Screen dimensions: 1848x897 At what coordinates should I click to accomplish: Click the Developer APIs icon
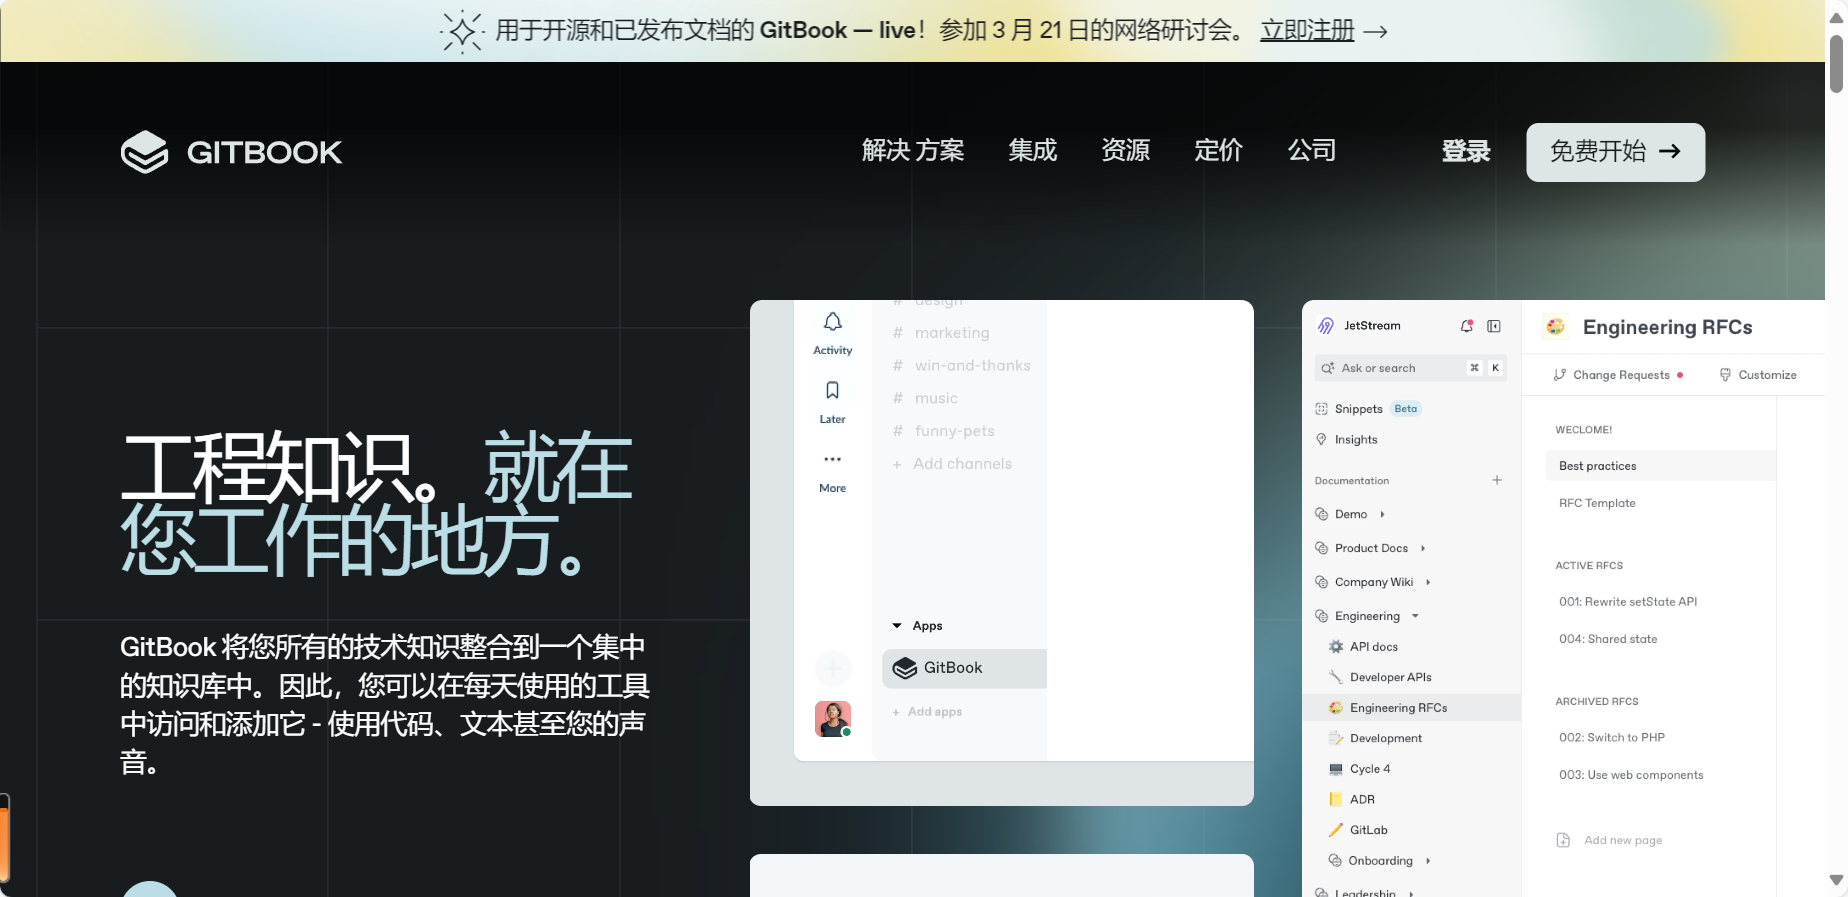click(x=1336, y=677)
